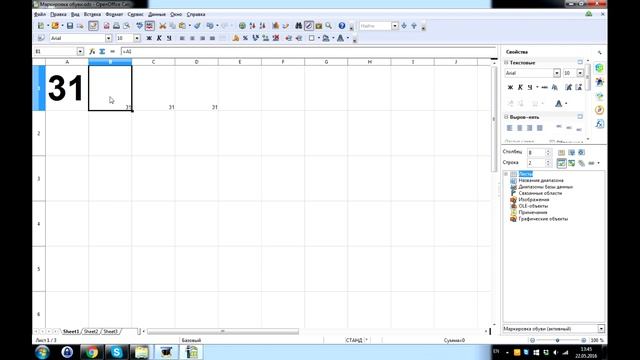
Task: Toggle Italic in formatting toolbar
Action: (x=159, y=38)
